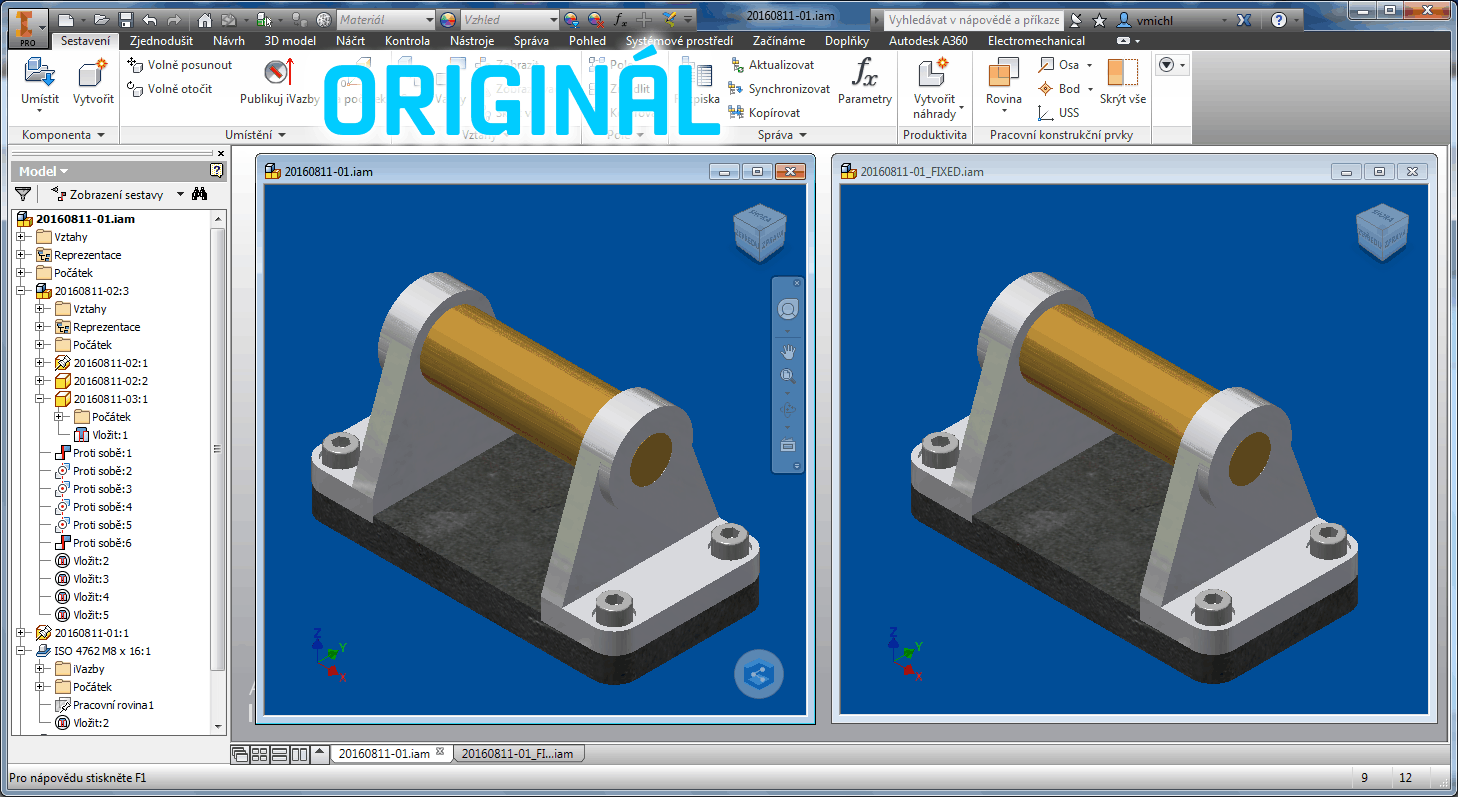Viewport: 1458px width, 797px height.
Task: Click the help search input field
Action: click(972, 20)
